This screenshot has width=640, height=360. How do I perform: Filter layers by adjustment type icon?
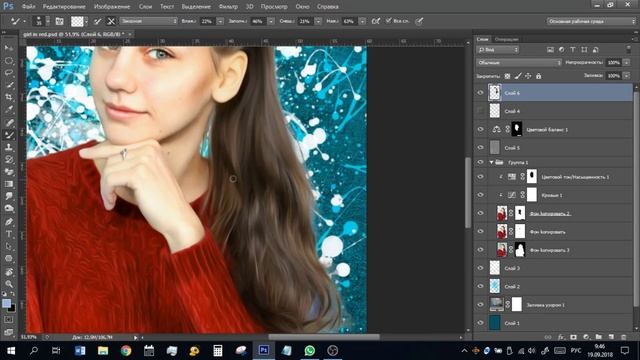point(562,49)
